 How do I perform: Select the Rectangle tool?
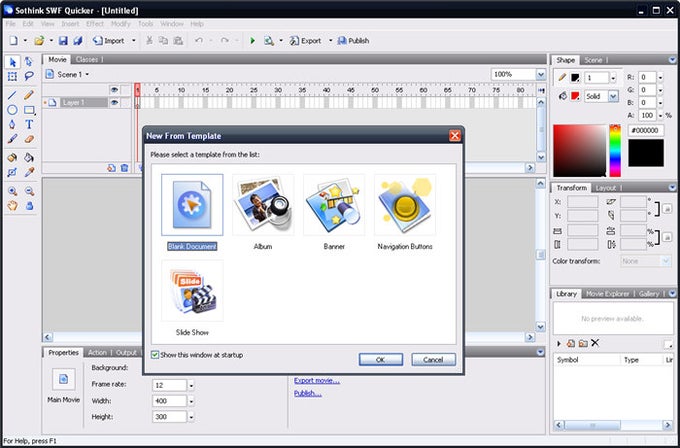point(29,110)
